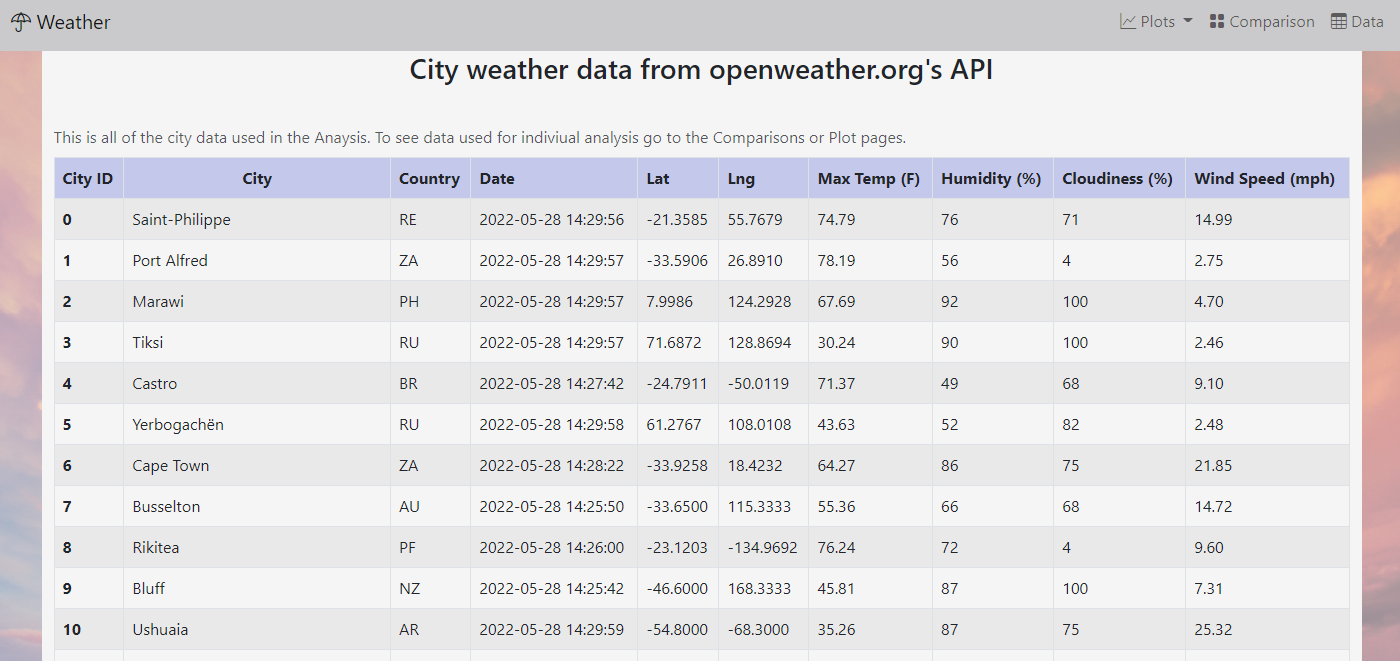
Task: Click country code NZ
Action: pos(409,588)
